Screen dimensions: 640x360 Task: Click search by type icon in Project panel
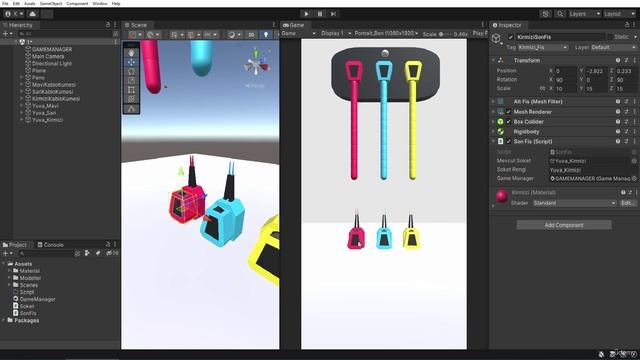tap(87, 253)
